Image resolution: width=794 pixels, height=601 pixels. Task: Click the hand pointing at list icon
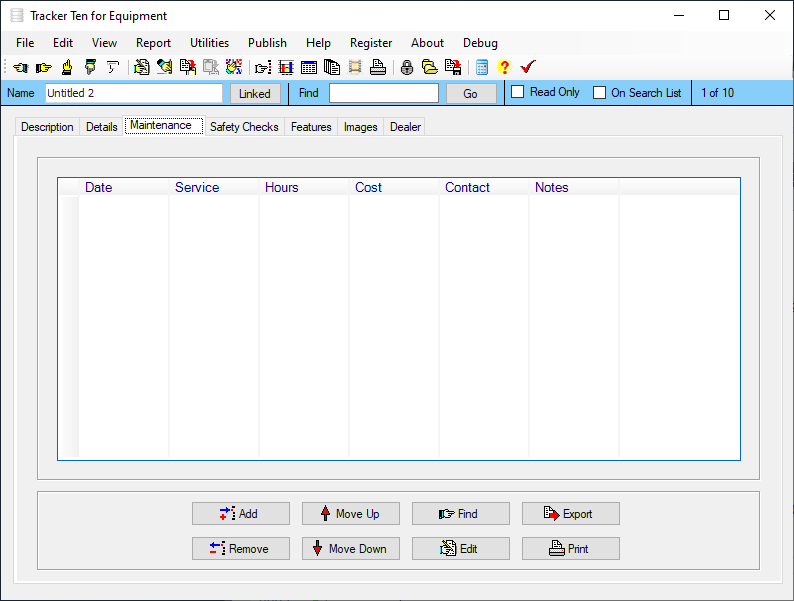coord(263,67)
